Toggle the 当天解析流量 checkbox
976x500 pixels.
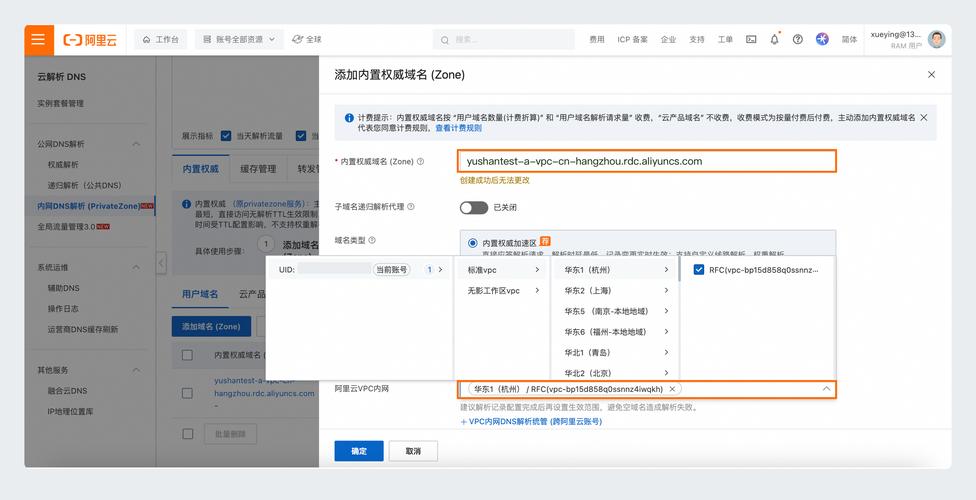click(x=226, y=136)
